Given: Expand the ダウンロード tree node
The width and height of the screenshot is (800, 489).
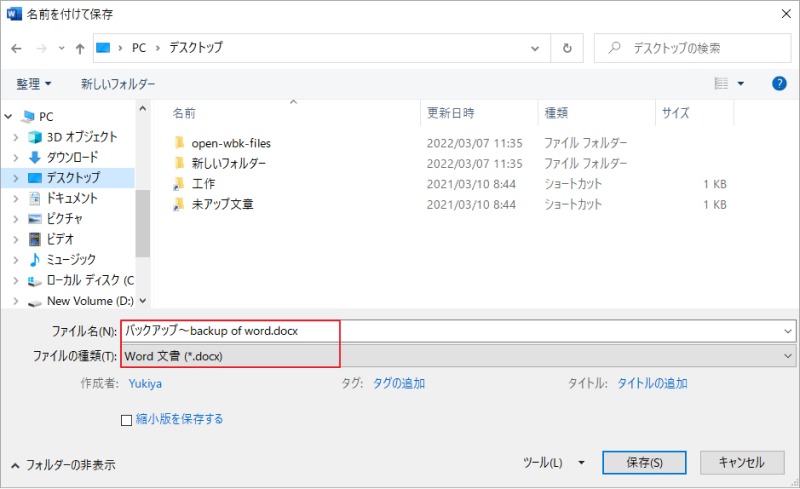Looking at the screenshot, I should 16,158.
